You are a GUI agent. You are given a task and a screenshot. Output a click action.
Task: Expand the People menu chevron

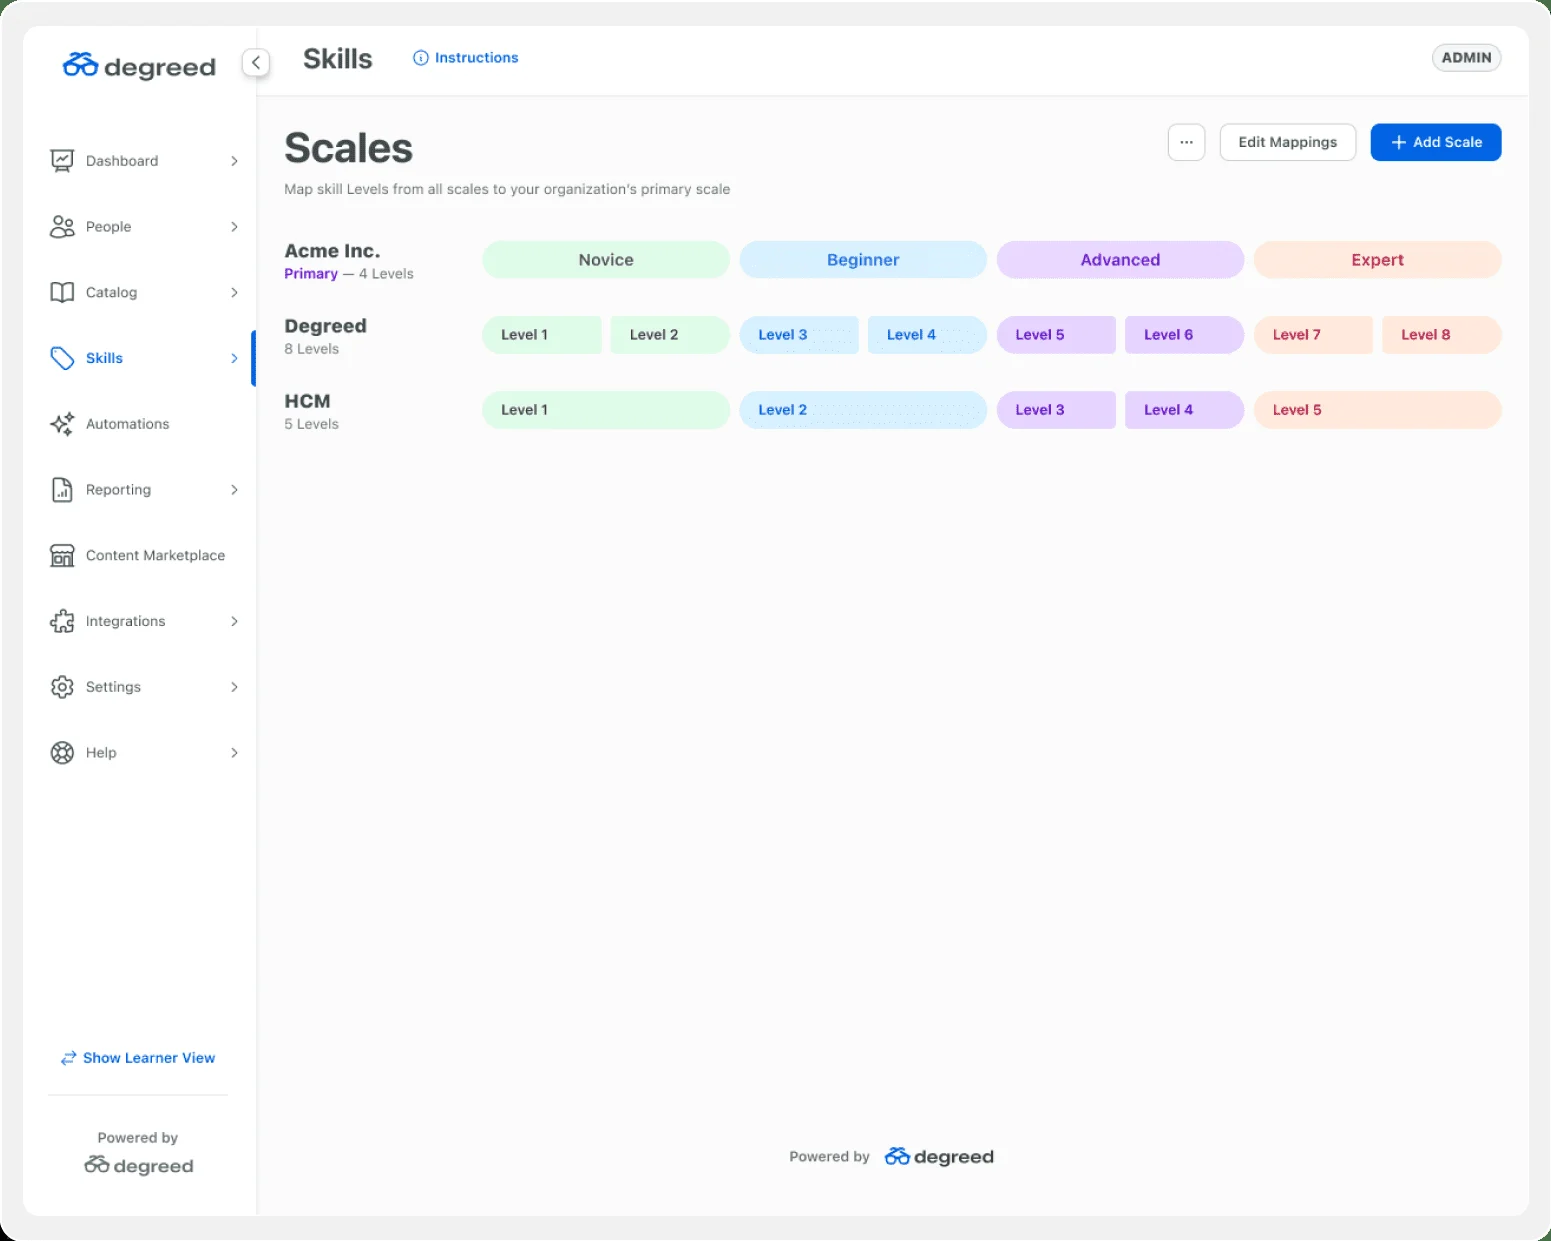pos(234,227)
